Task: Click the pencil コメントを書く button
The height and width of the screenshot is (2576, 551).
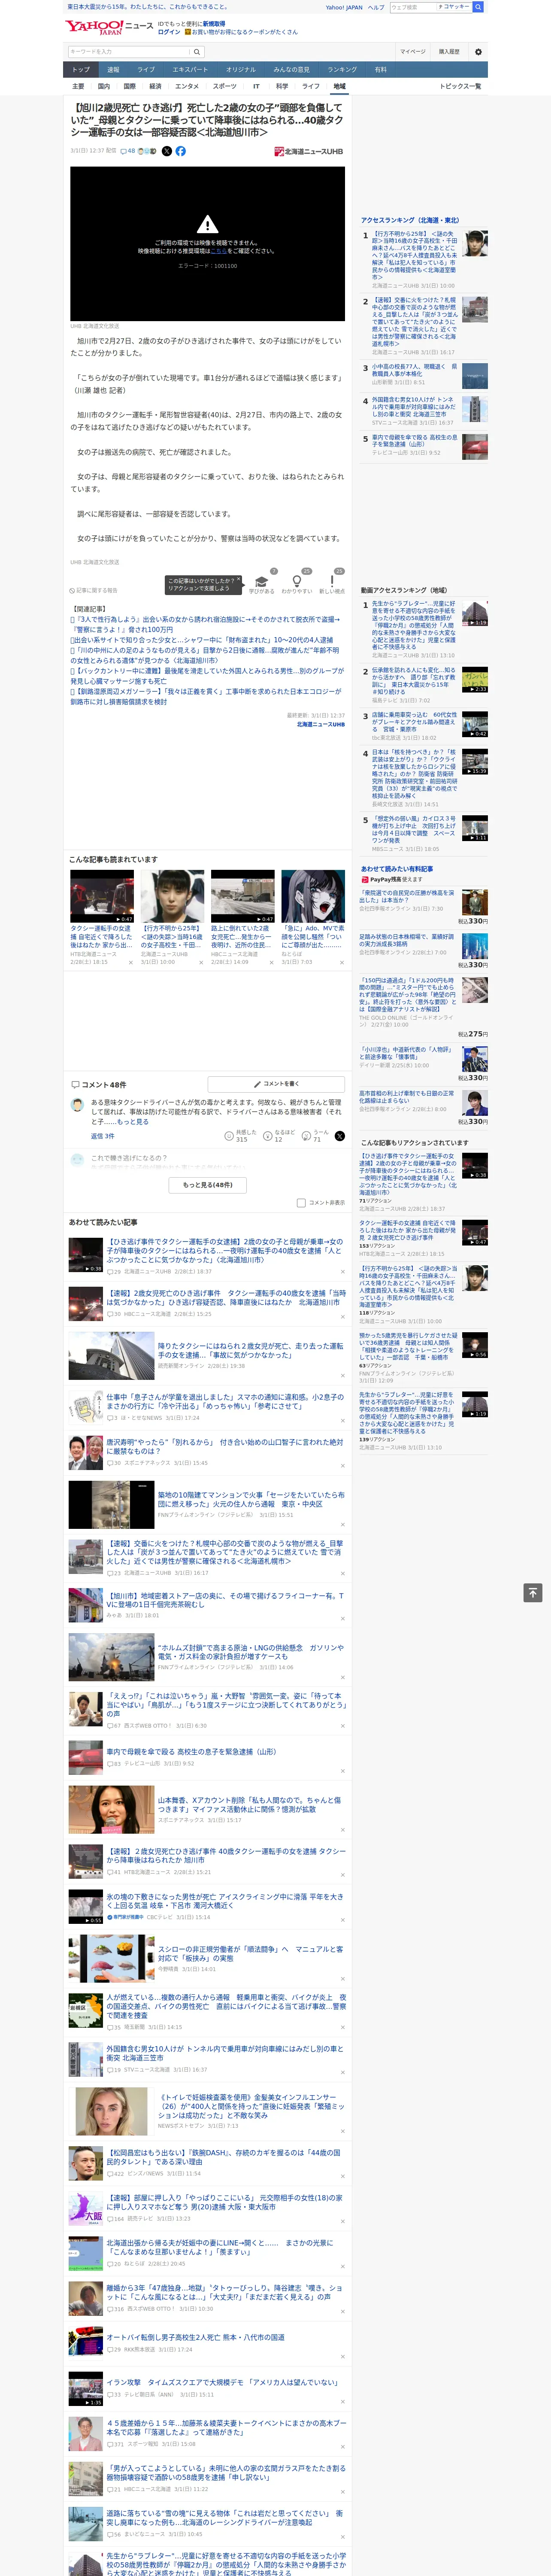Action: (276, 1084)
